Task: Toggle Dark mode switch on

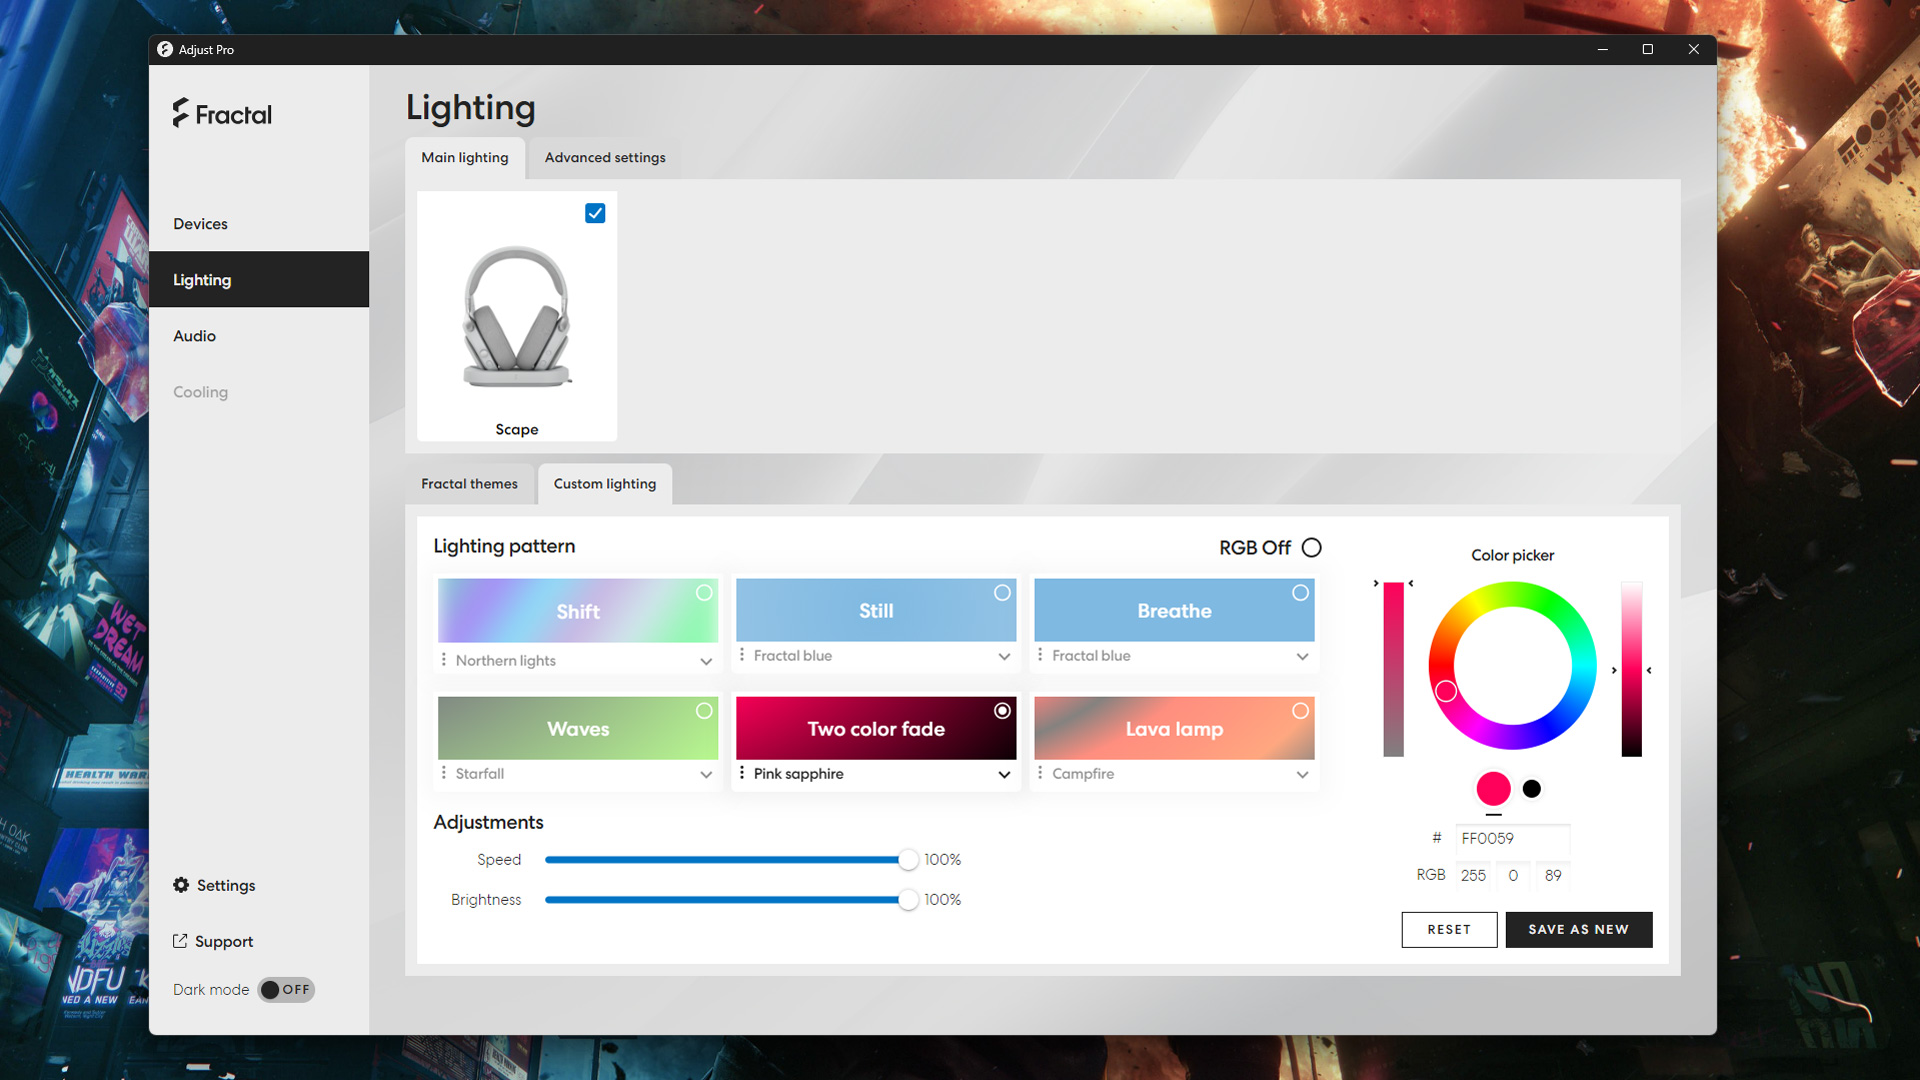Action: pyautogui.click(x=286, y=989)
